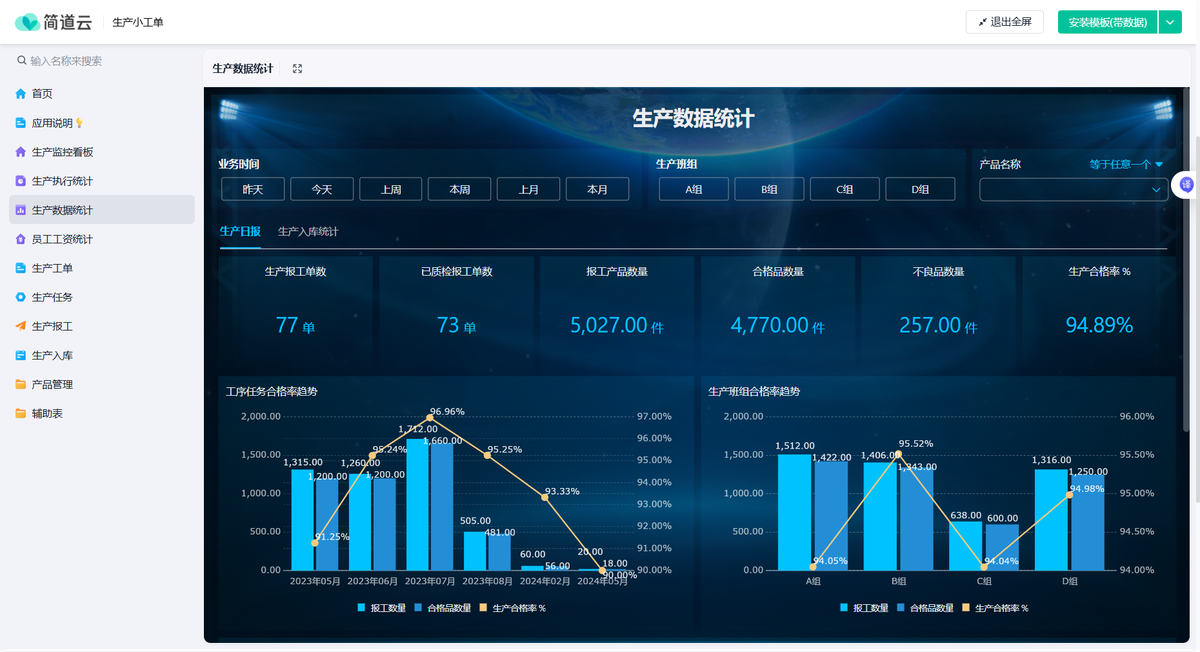The image size is (1200, 652).
Task: Filter by 今天
Action: click(x=322, y=189)
